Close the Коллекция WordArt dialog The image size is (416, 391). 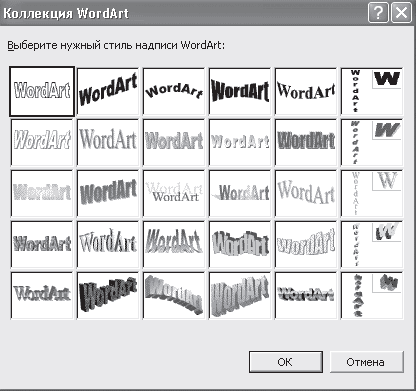[x=401, y=13]
